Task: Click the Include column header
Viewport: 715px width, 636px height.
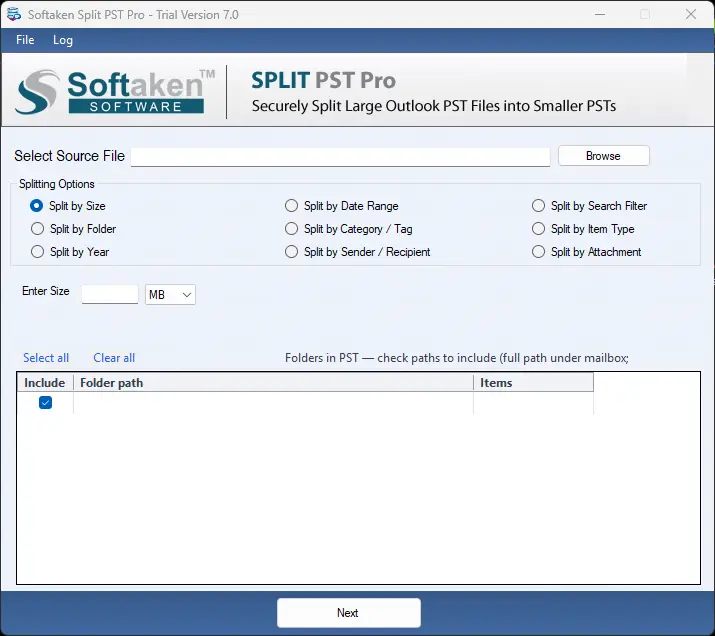Action: pos(45,383)
